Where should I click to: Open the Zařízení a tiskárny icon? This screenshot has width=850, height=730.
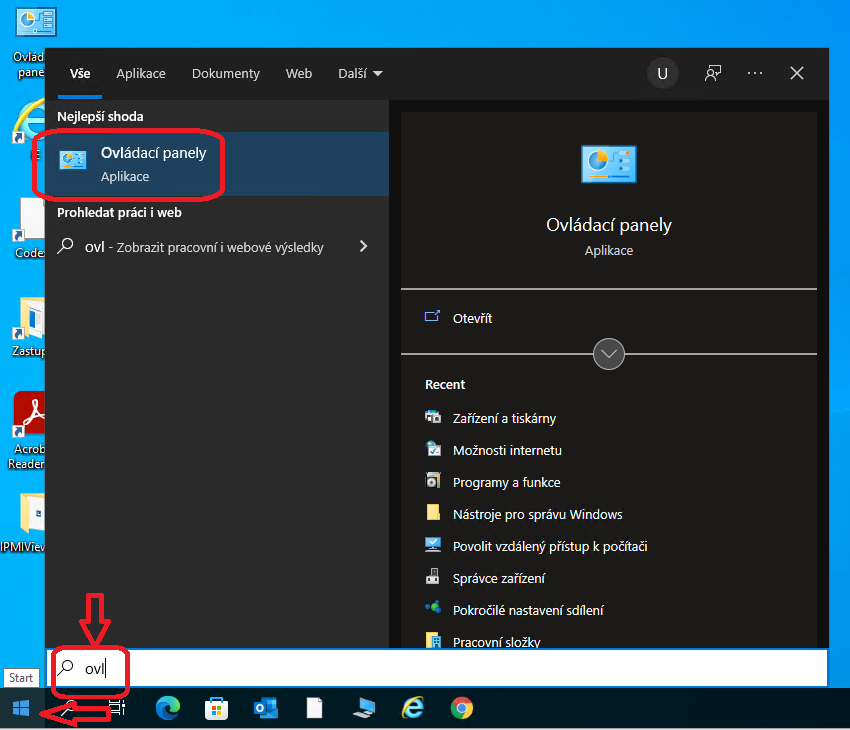(x=433, y=417)
